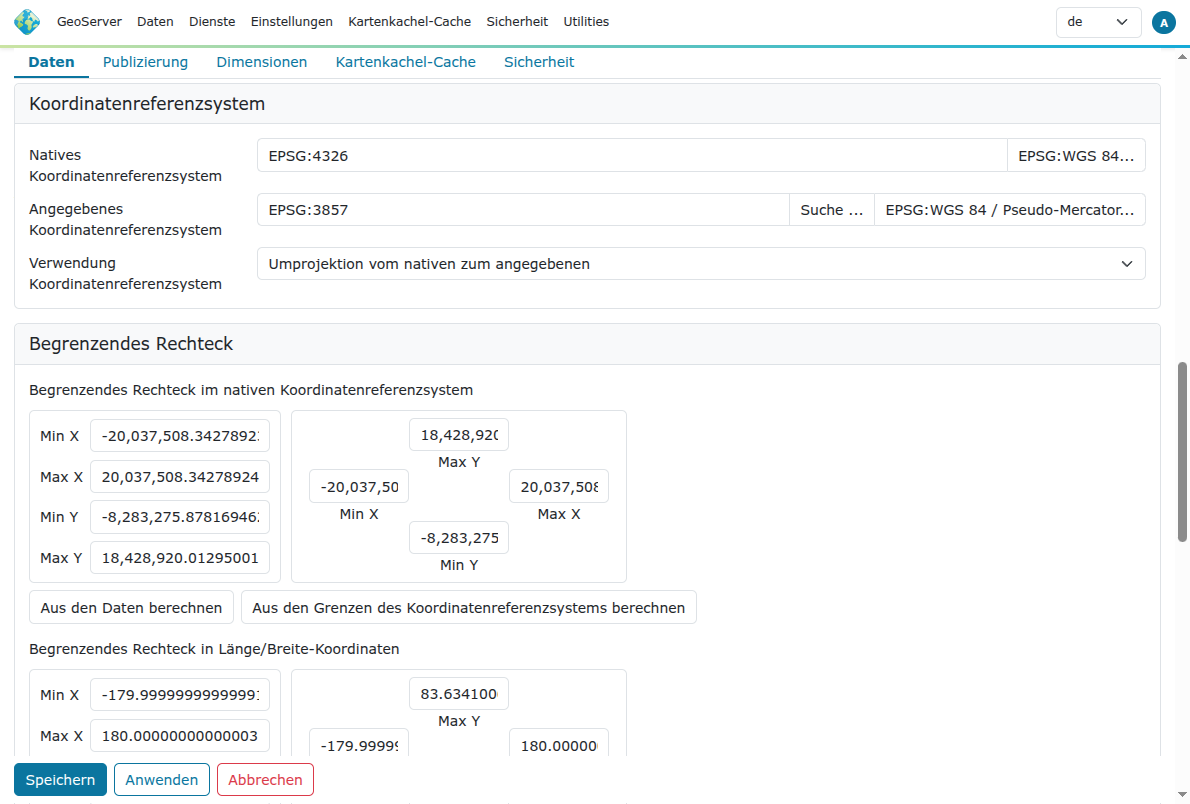Open the EPSG:WGS 84 native CRS link
Screen dimensions: 1190x804
pos(1076,155)
